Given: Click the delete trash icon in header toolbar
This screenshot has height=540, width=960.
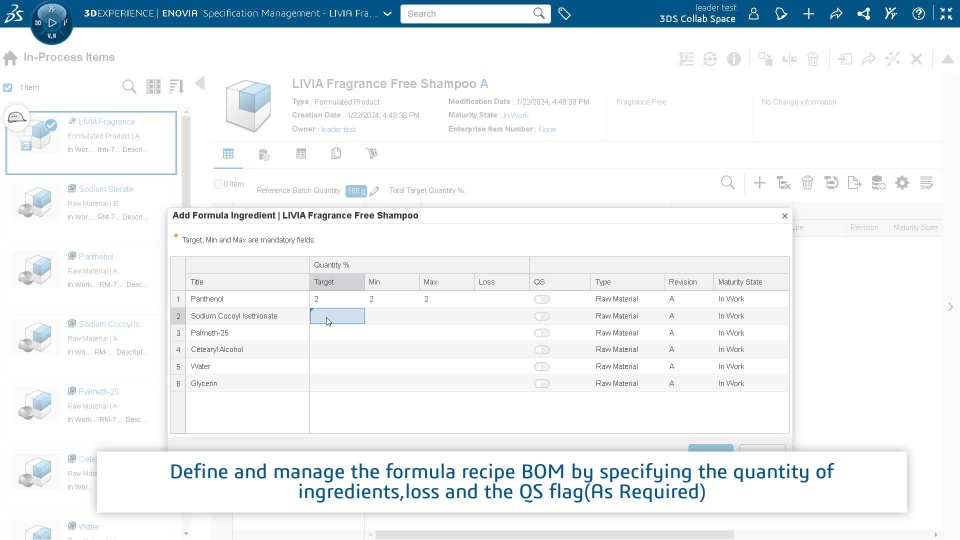Looking at the screenshot, I should pos(813,59).
